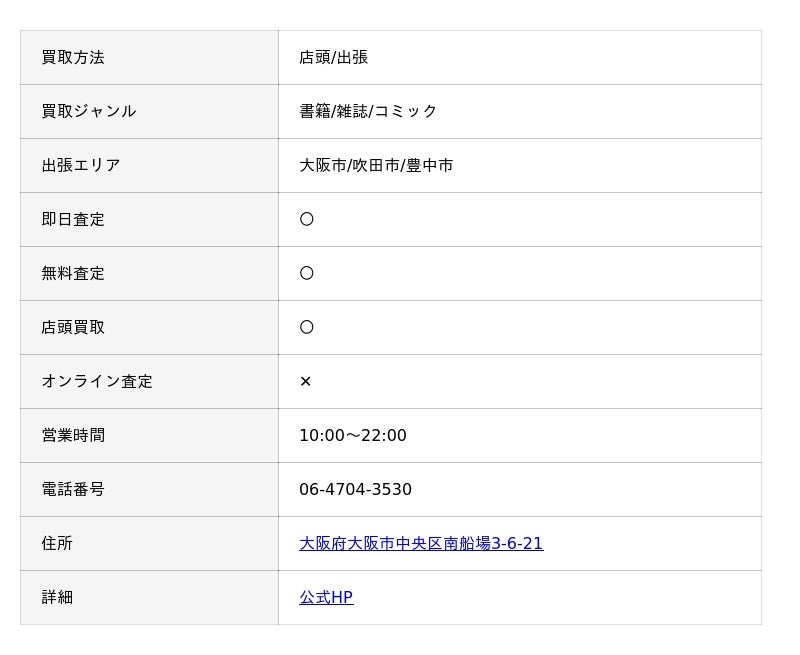The width and height of the screenshot is (800, 655).
Task: Click the business hours 10:00〜22:00
Action: 353,435
